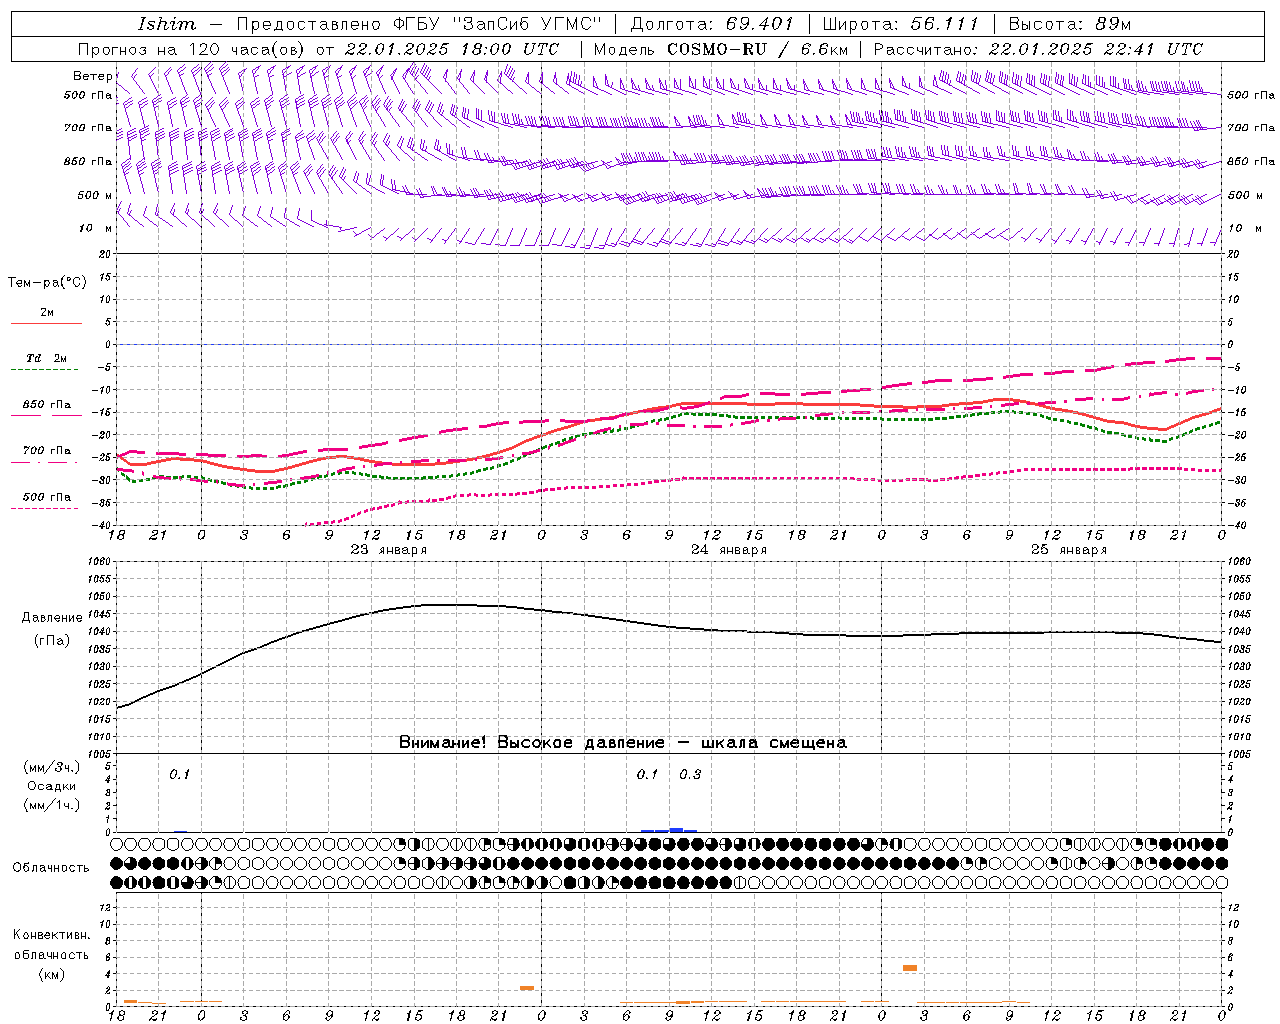Click the (мм/3ч.) precipitation unit label
Viewport: 1280px width, 1024px height.
[x=52, y=767]
